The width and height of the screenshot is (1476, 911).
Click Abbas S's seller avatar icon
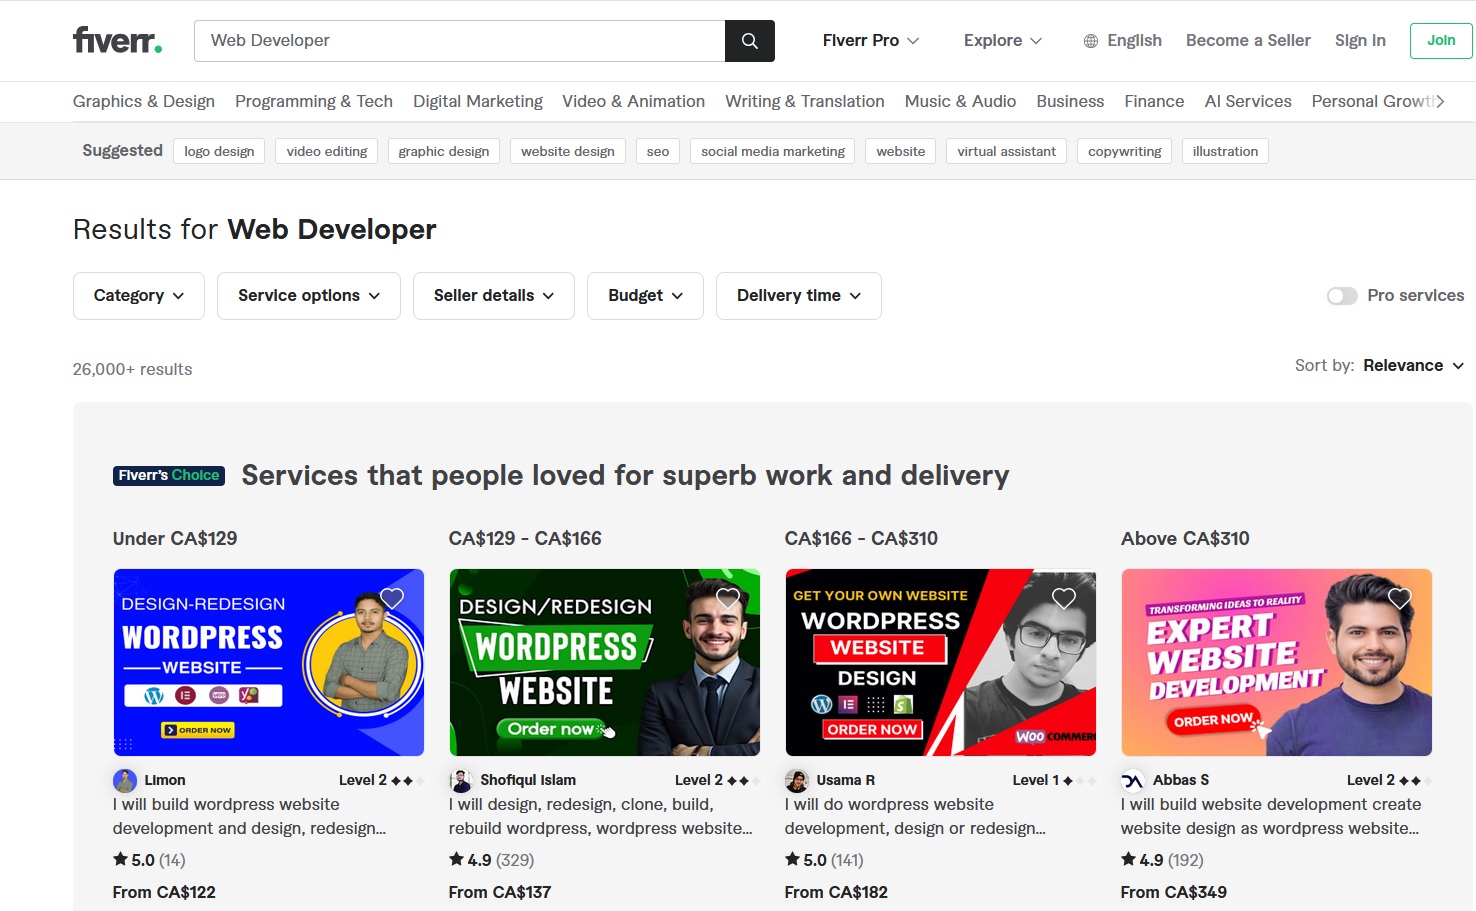pos(1133,780)
